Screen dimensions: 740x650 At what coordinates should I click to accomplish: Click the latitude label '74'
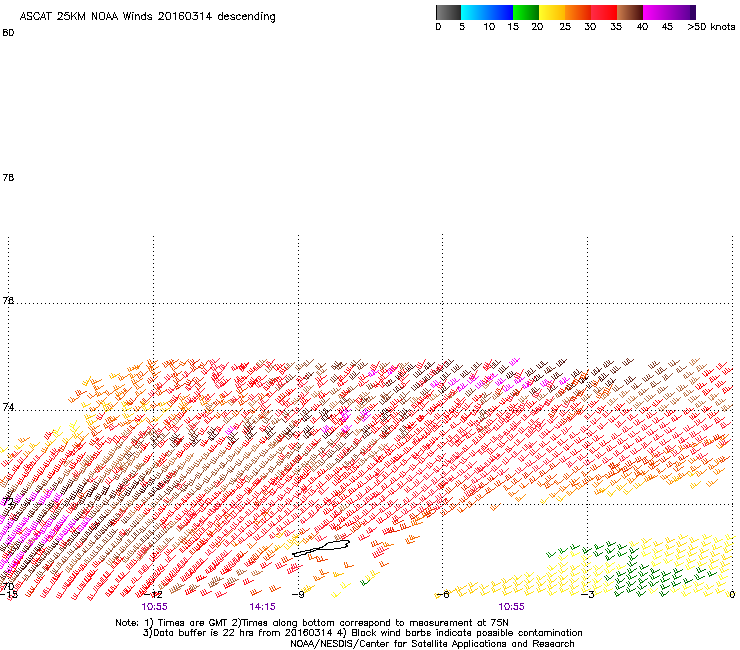(x=8, y=407)
